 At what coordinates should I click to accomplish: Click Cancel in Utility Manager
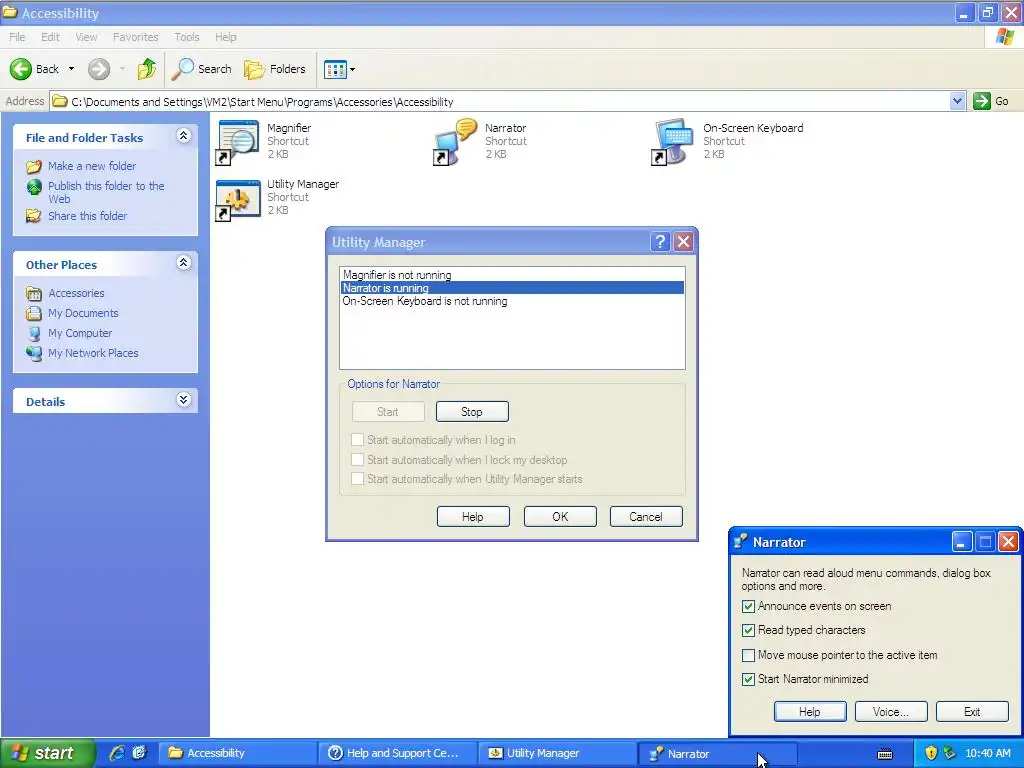pos(646,517)
